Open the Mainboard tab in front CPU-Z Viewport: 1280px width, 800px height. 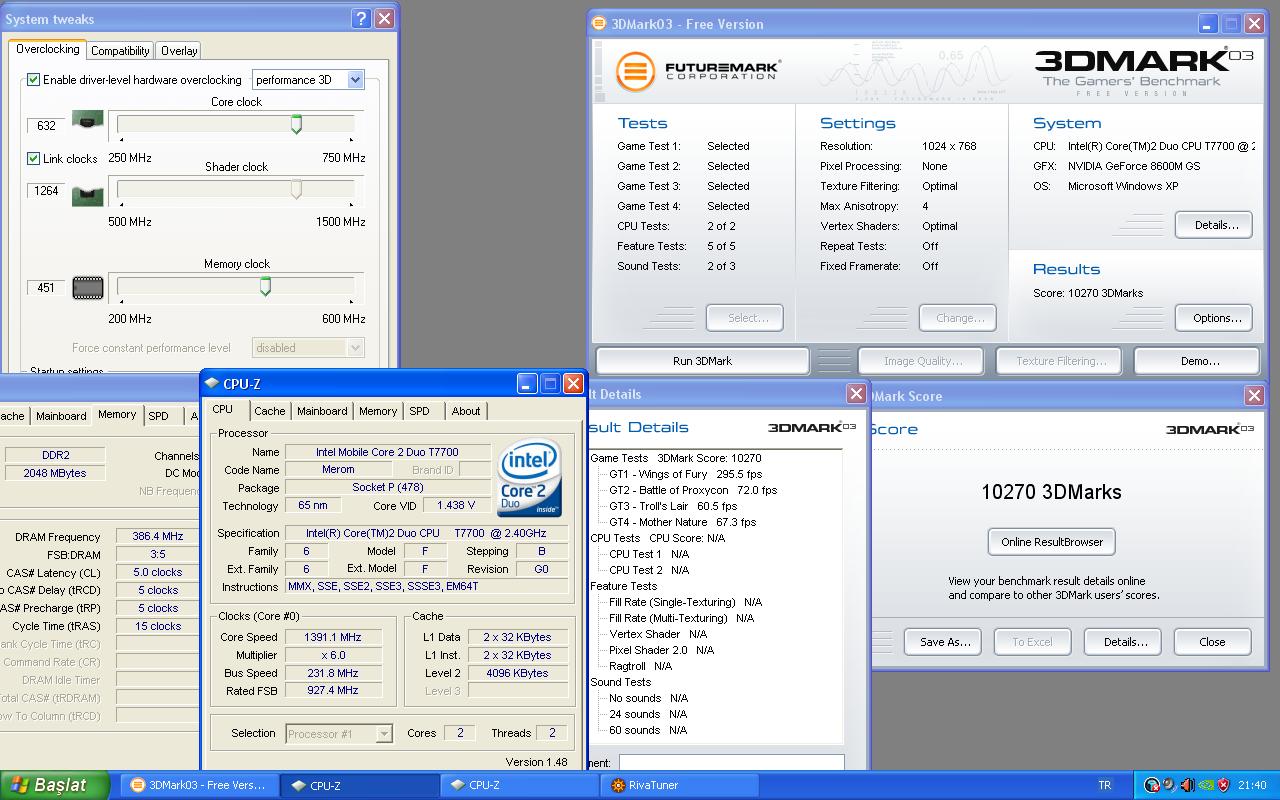tap(322, 411)
